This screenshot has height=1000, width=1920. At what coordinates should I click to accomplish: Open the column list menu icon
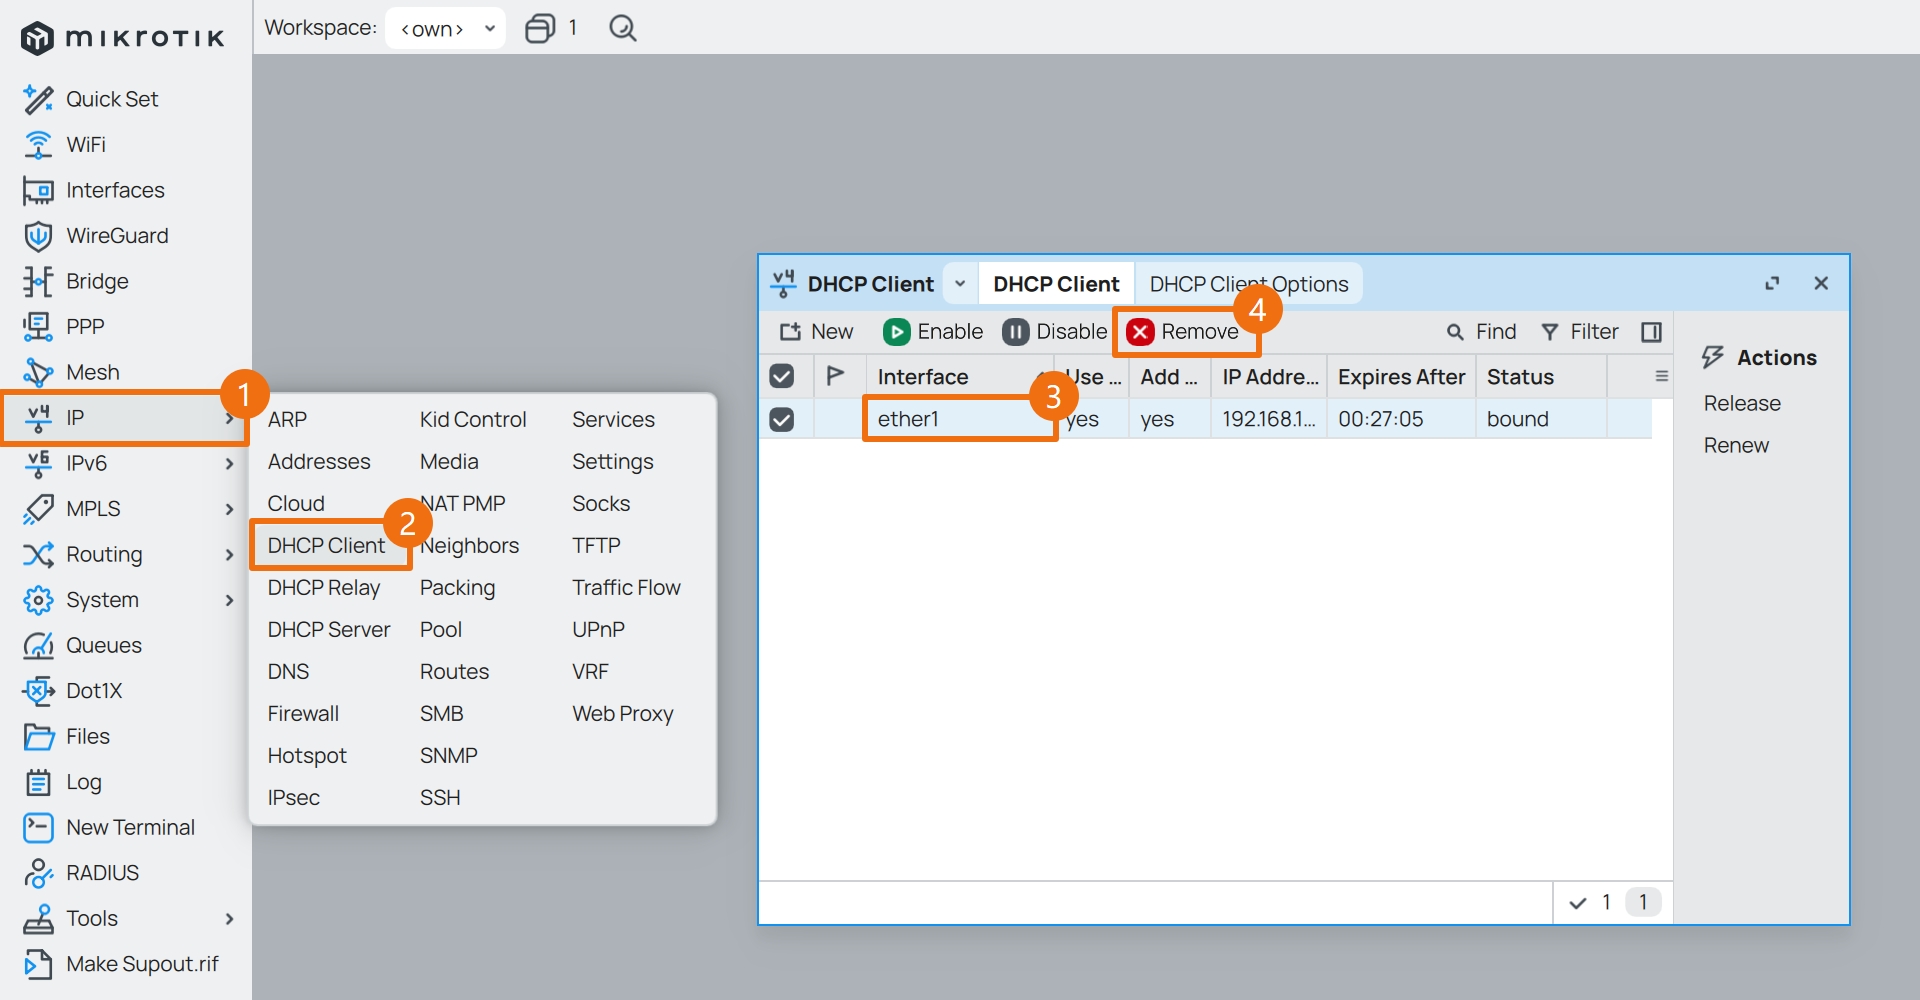(1661, 377)
